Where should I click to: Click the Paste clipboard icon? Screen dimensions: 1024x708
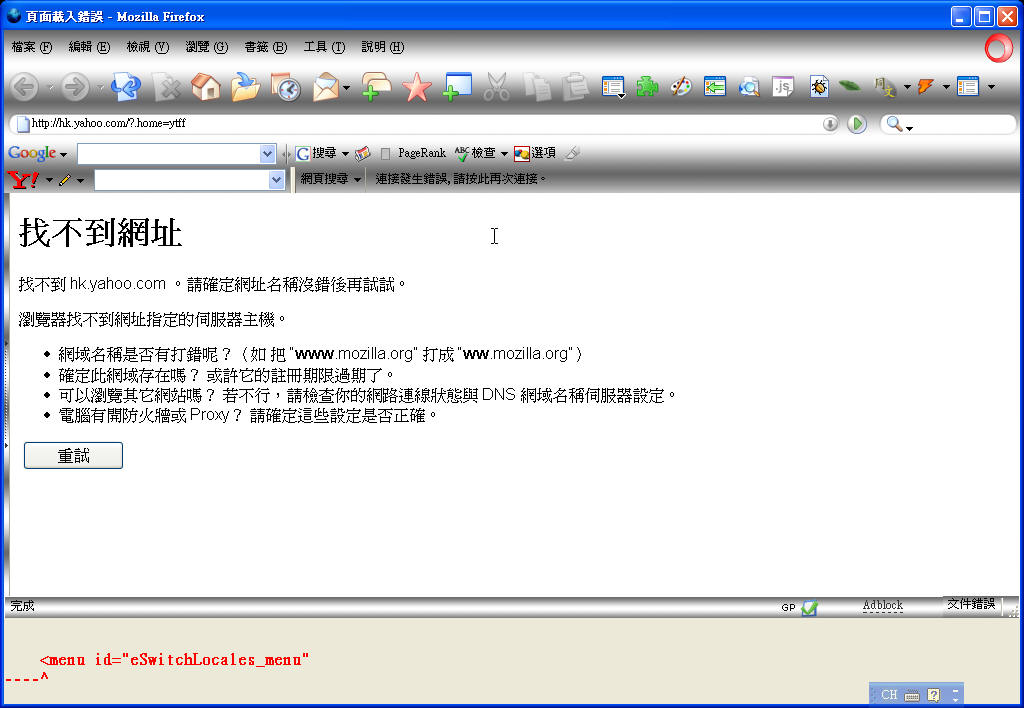click(x=576, y=87)
